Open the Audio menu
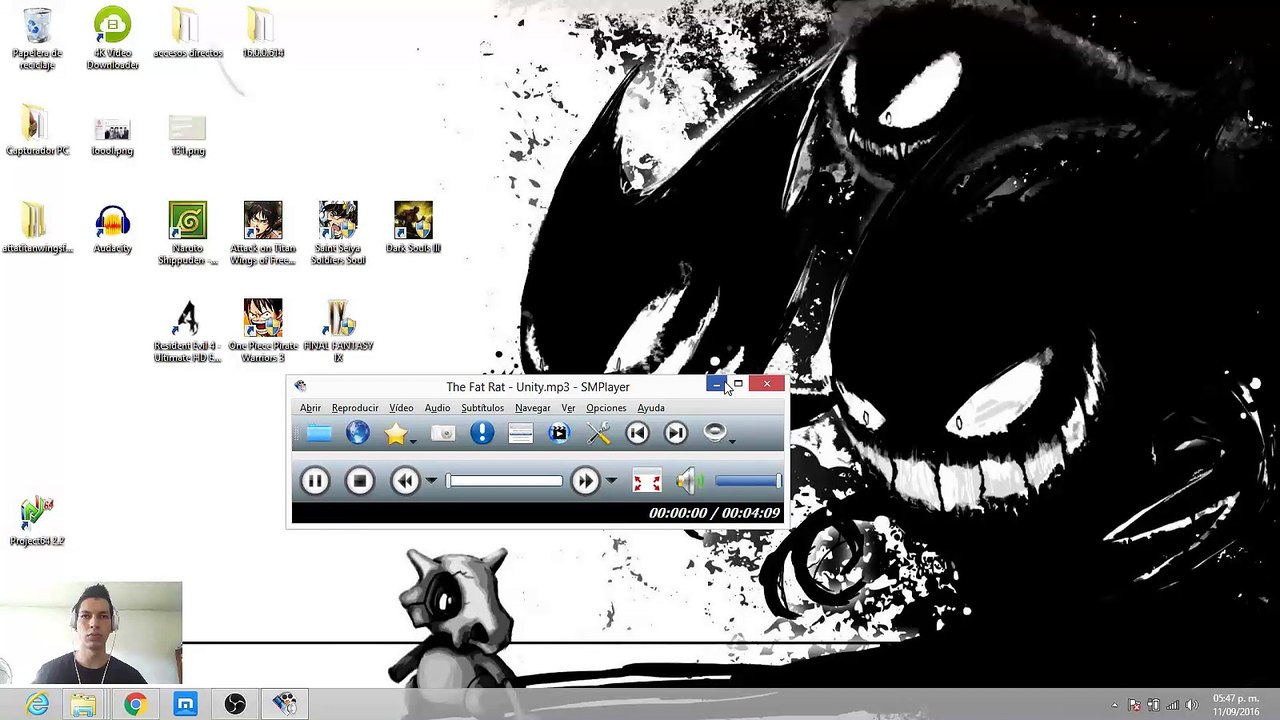Screen dimensions: 1280x720 click(437, 408)
